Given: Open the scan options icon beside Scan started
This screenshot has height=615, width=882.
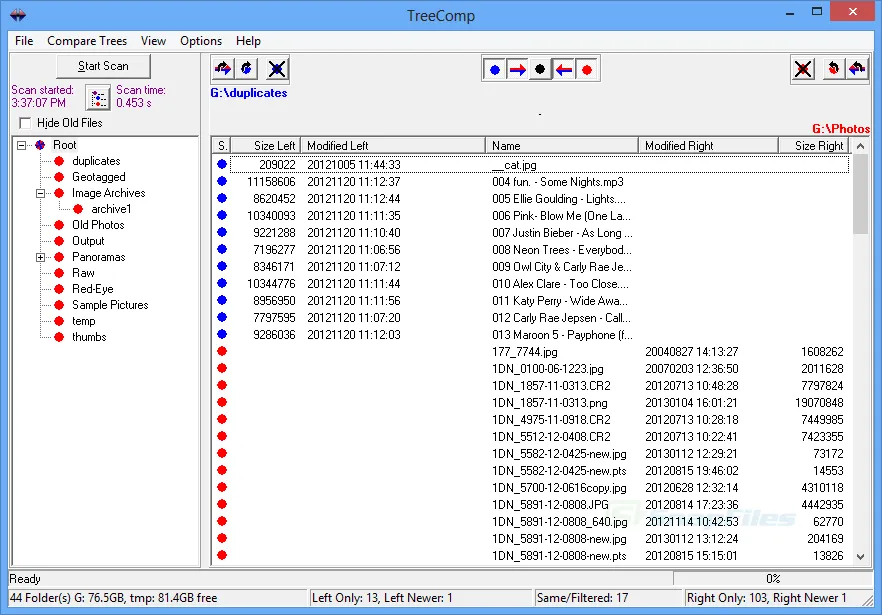Looking at the screenshot, I should tap(98, 98).
